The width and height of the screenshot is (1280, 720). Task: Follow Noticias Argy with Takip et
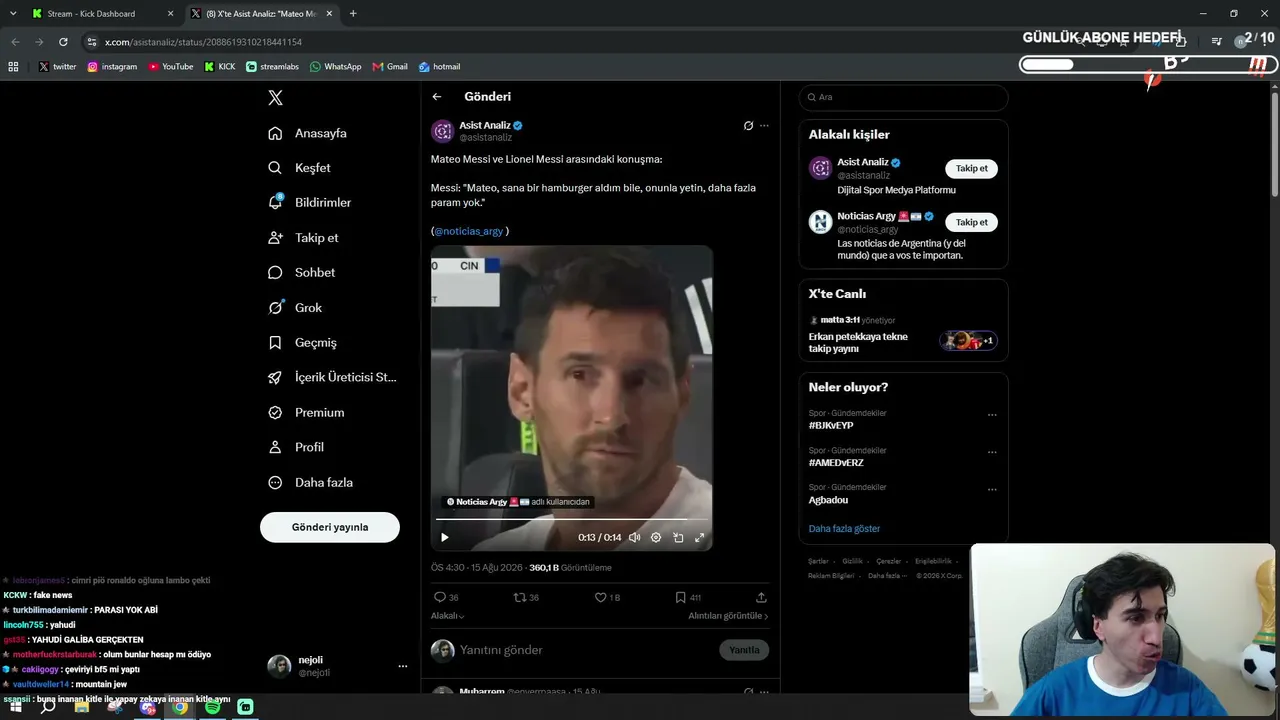tap(971, 222)
